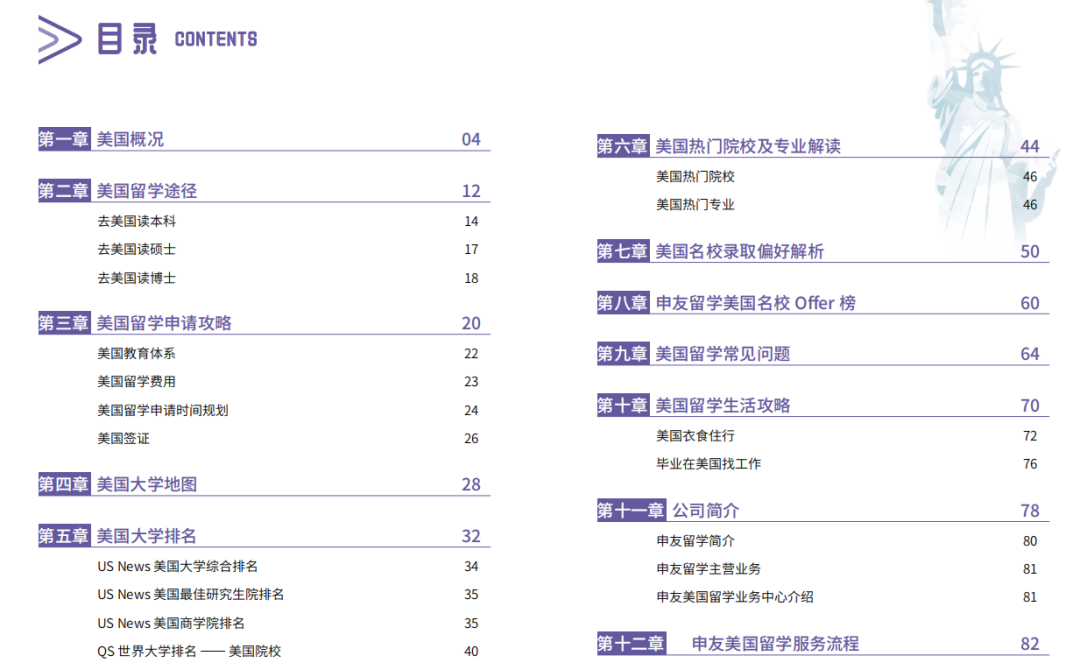Click page number 82 beside chapter twelve
Screen dimensions: 1080x670
coord(1030,644)
